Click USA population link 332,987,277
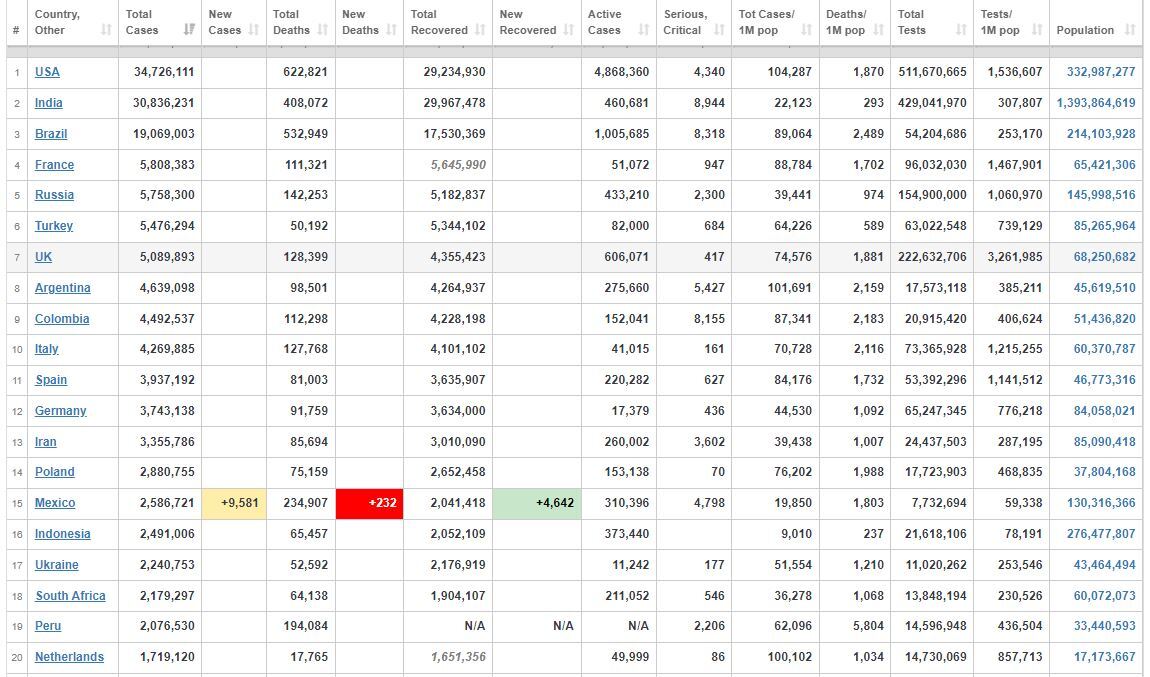Viewport: 1150px width, 677px height. (1101, 72)
